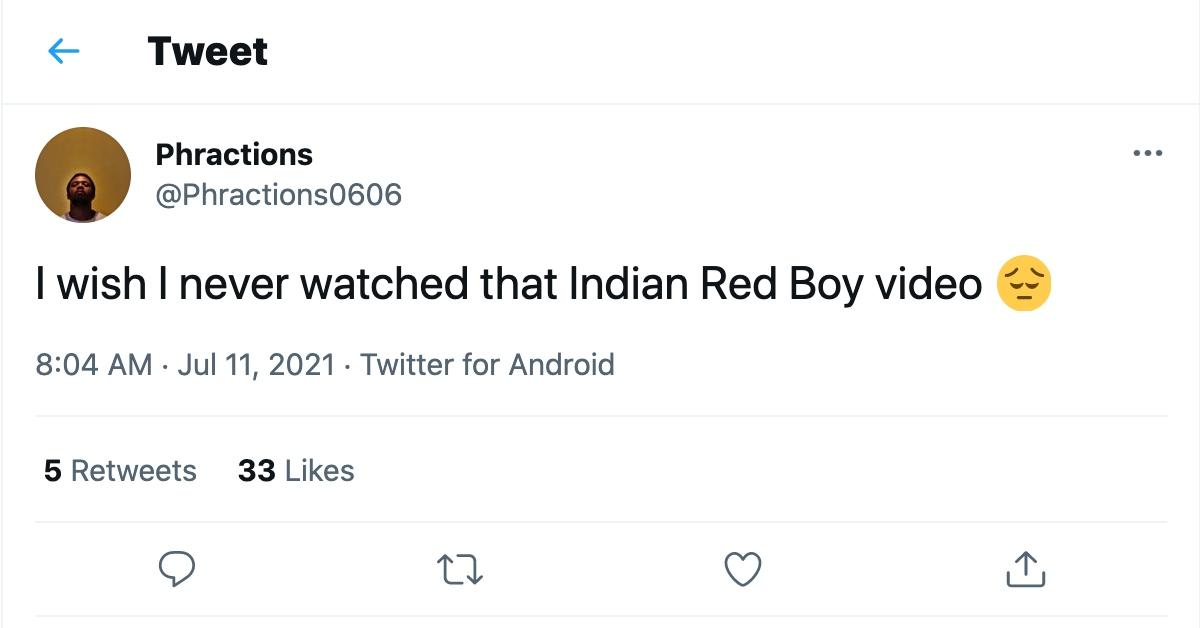Retweet this tweet via the arrows icon
This screenshot has width=1200, height=628.
(x=461, y=569)
